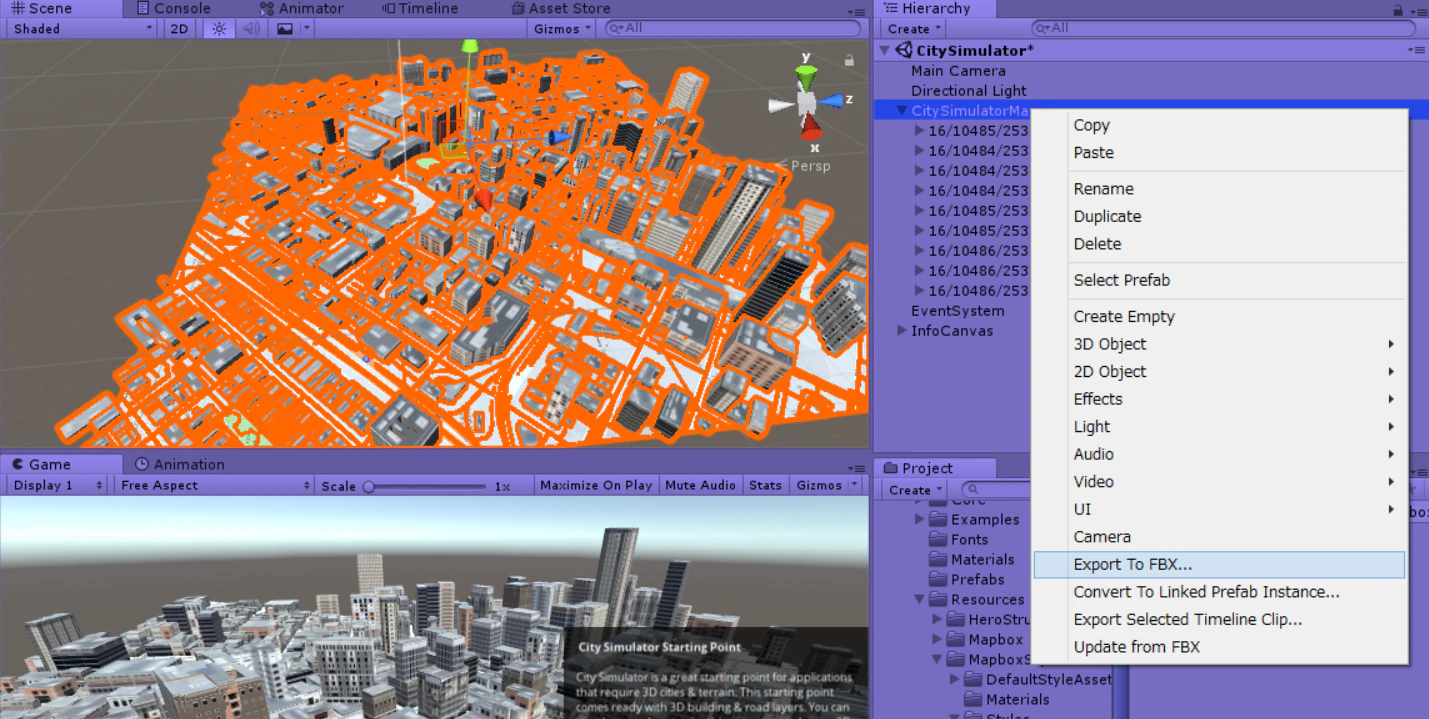Choose Duplicate from the context menu

[1107, 216]
